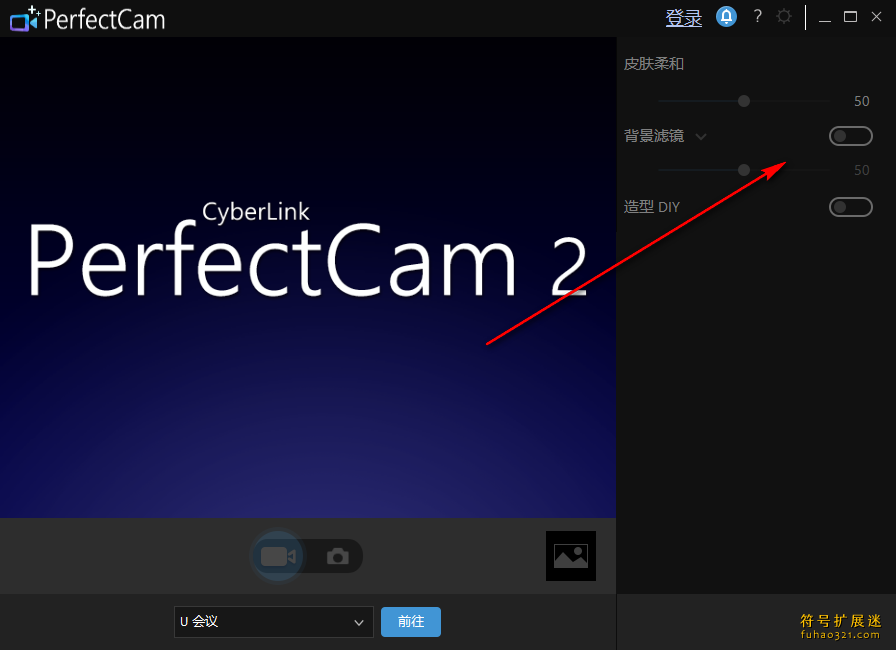
Task: Open the captured image gallery thumbnail
Action: click(570, 556)
